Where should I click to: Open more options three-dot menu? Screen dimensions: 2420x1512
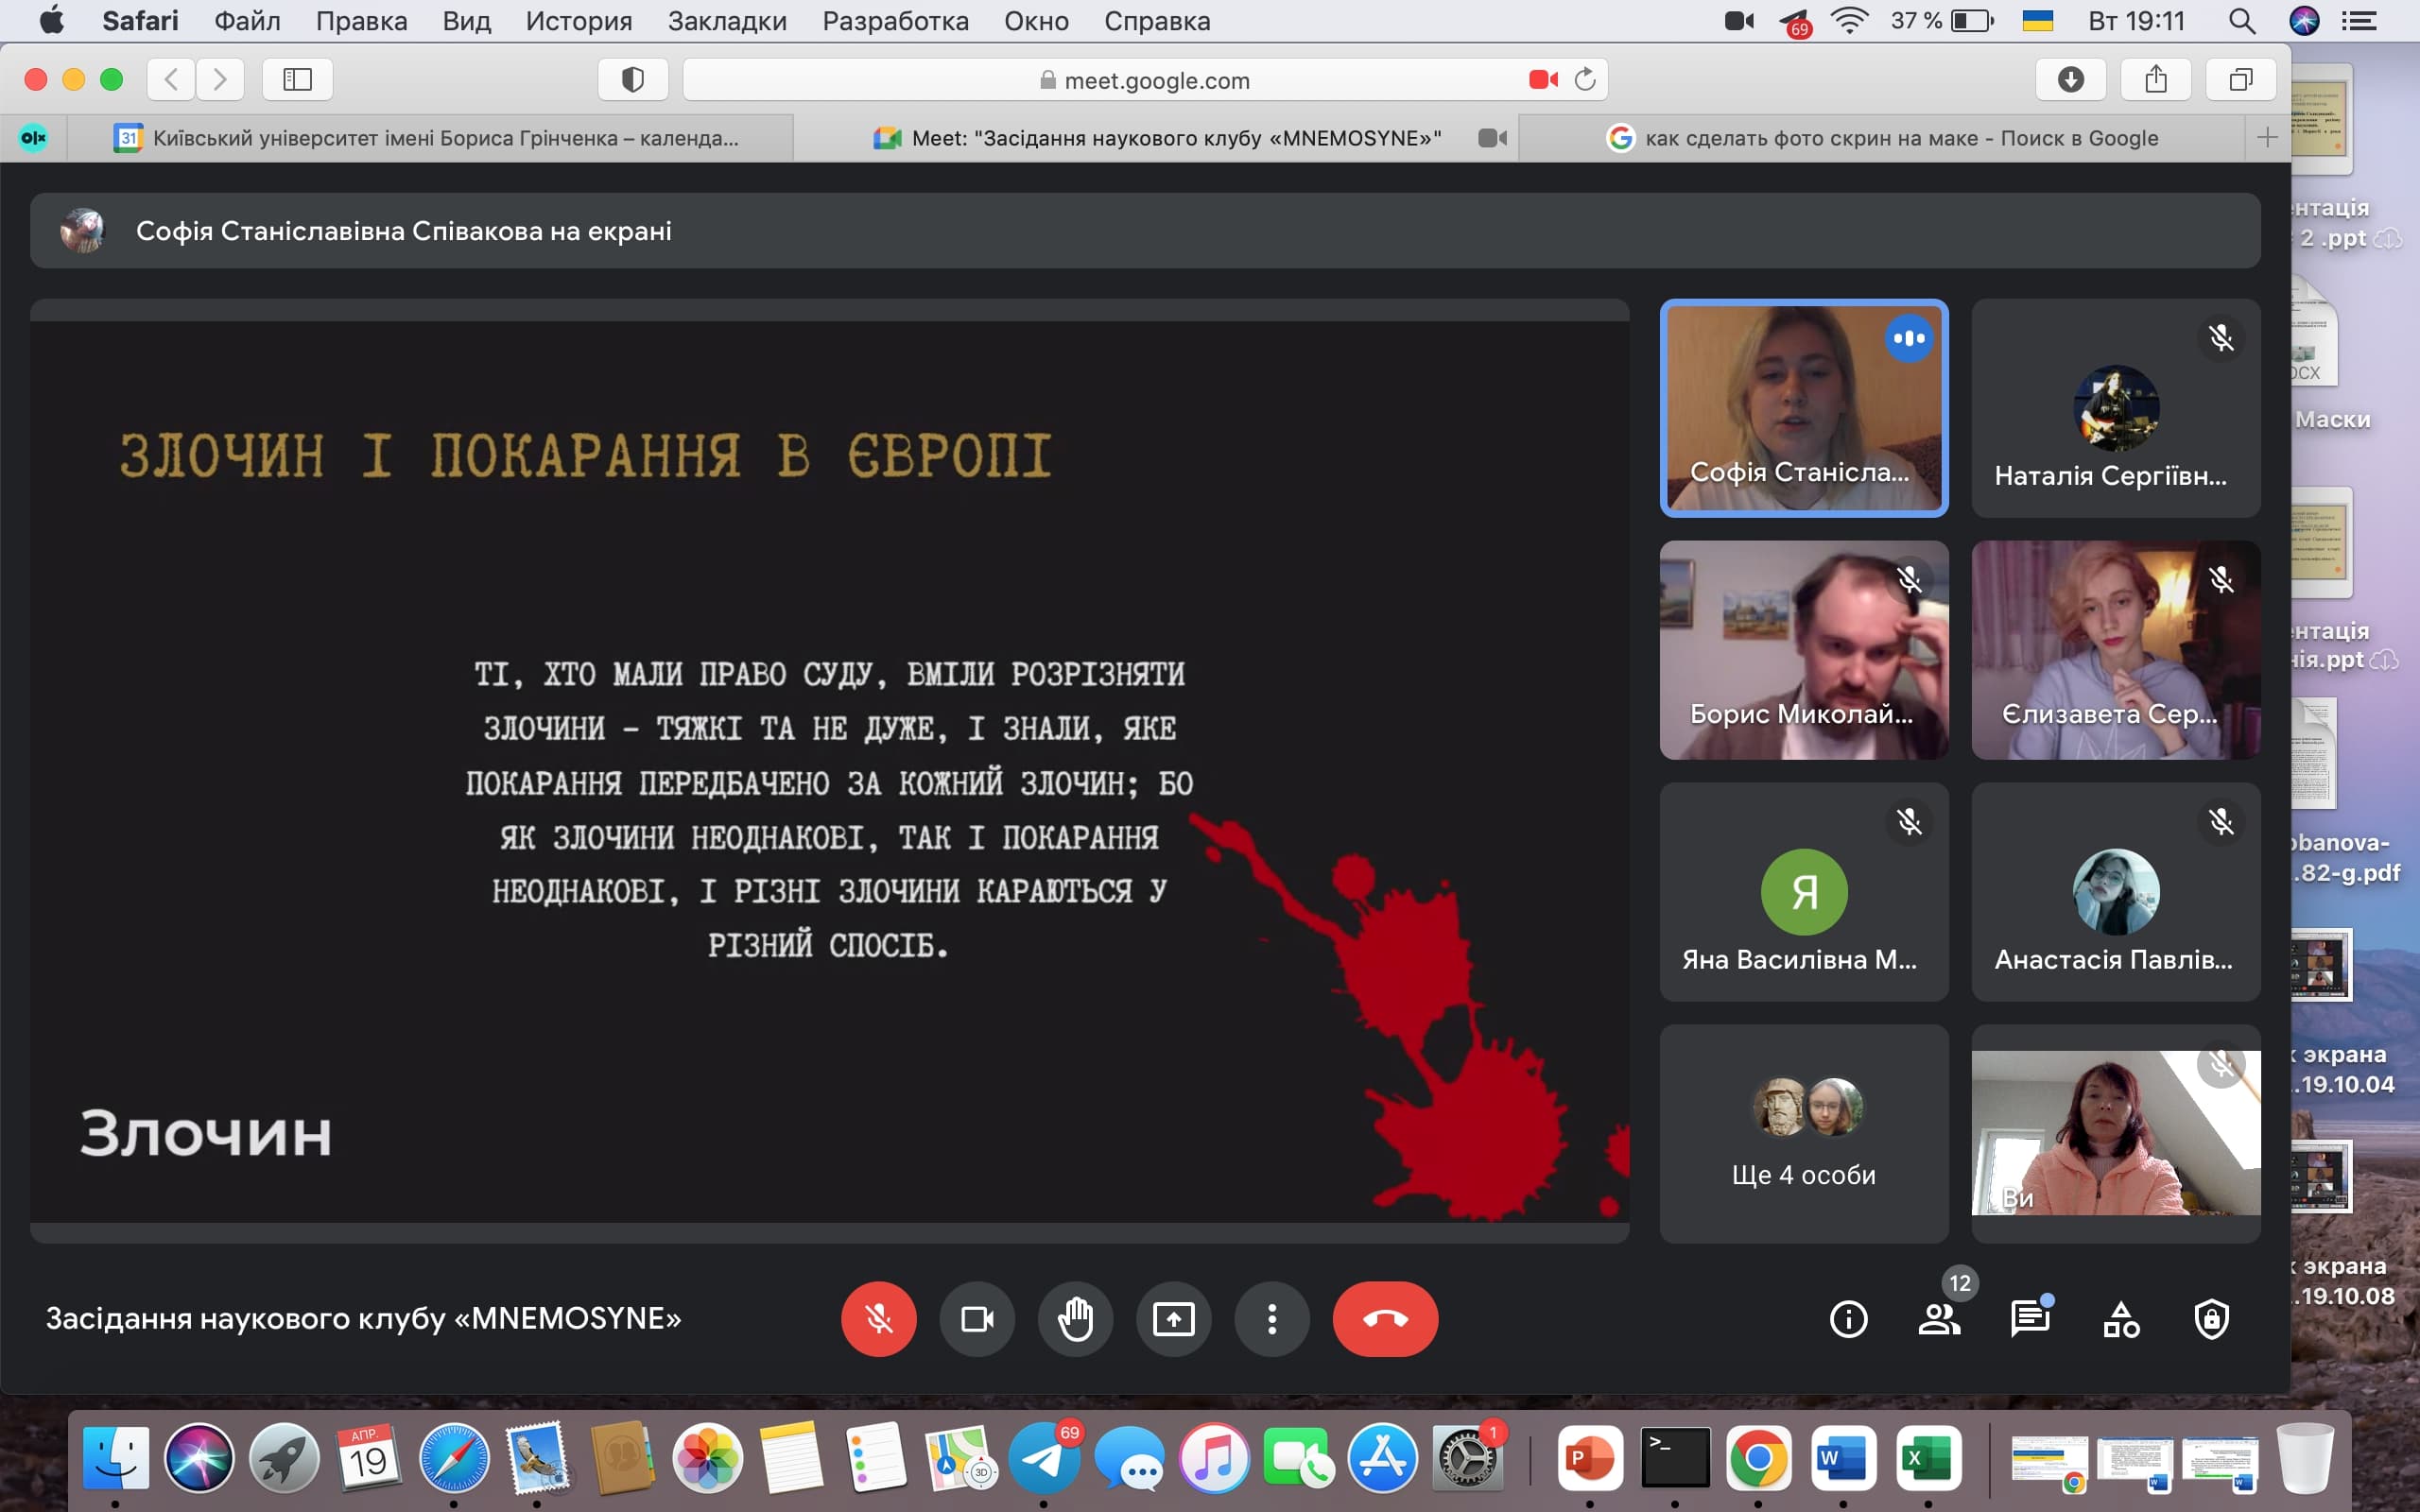coord(1271,1319)
